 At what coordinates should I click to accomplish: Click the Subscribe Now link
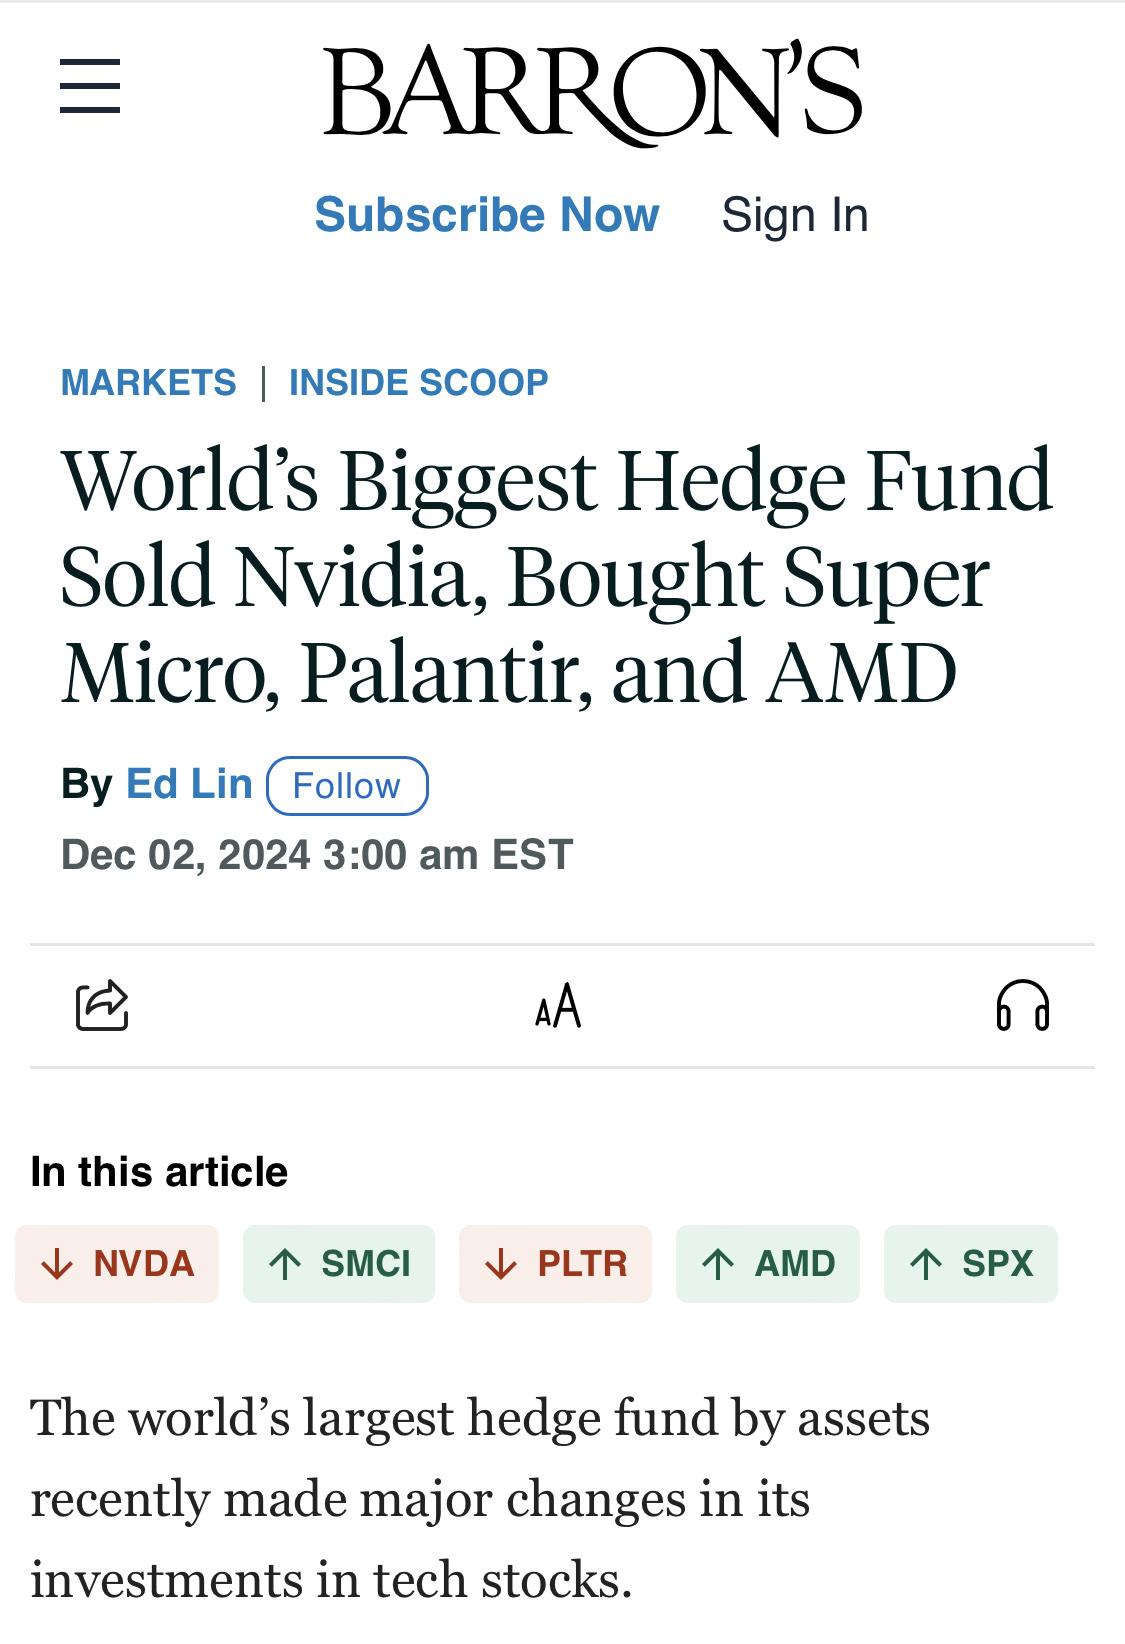pos(487,215)
